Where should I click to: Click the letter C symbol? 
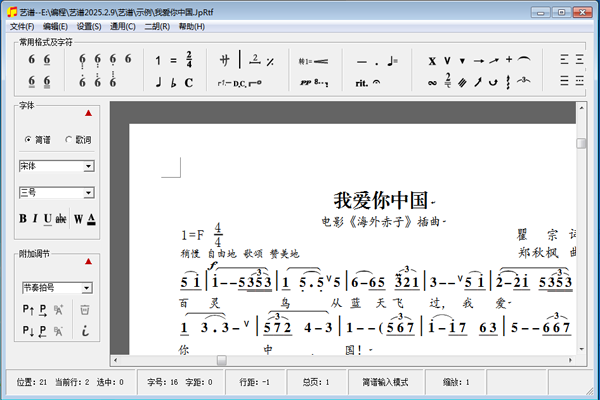[x=189, y=83]
